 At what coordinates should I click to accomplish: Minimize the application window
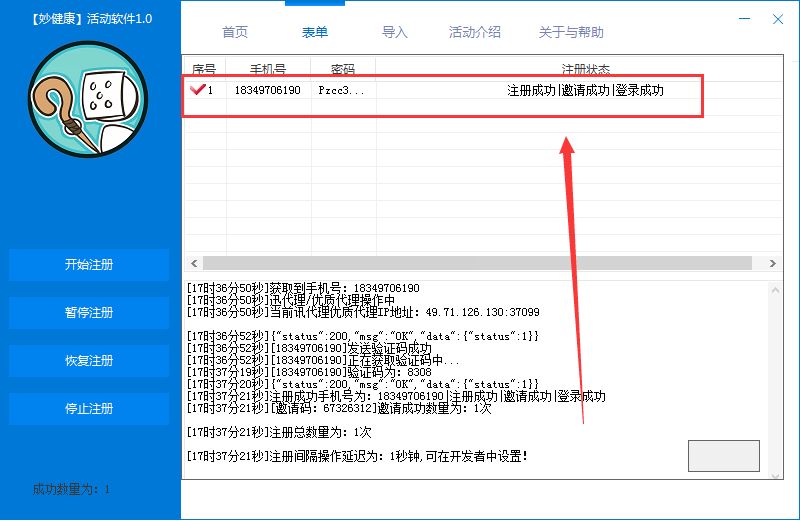click(x=744, y=19)
